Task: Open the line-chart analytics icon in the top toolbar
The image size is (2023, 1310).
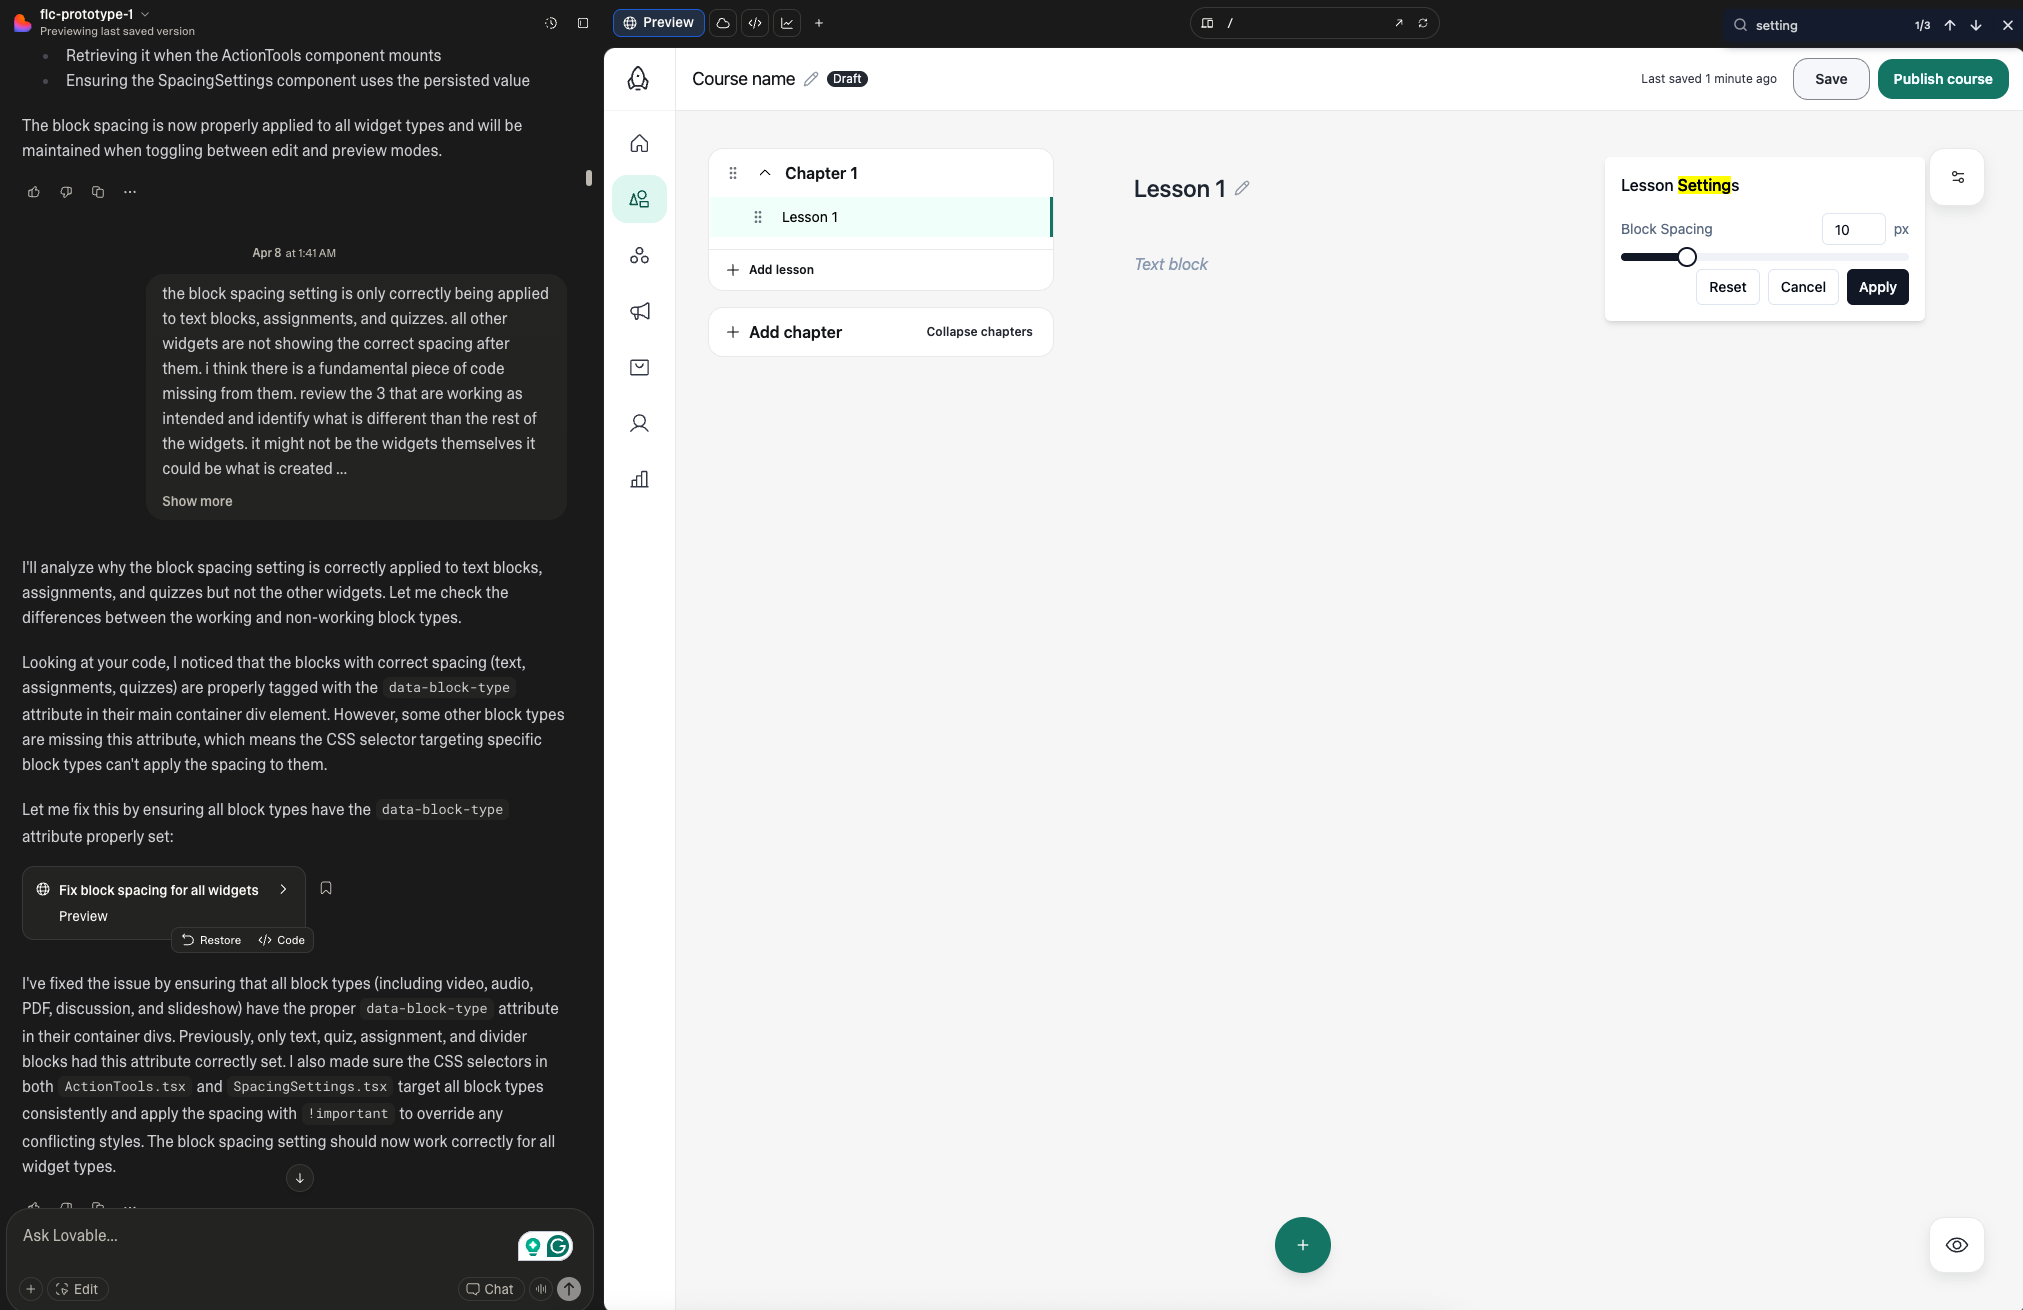Action: click(788, 22)
